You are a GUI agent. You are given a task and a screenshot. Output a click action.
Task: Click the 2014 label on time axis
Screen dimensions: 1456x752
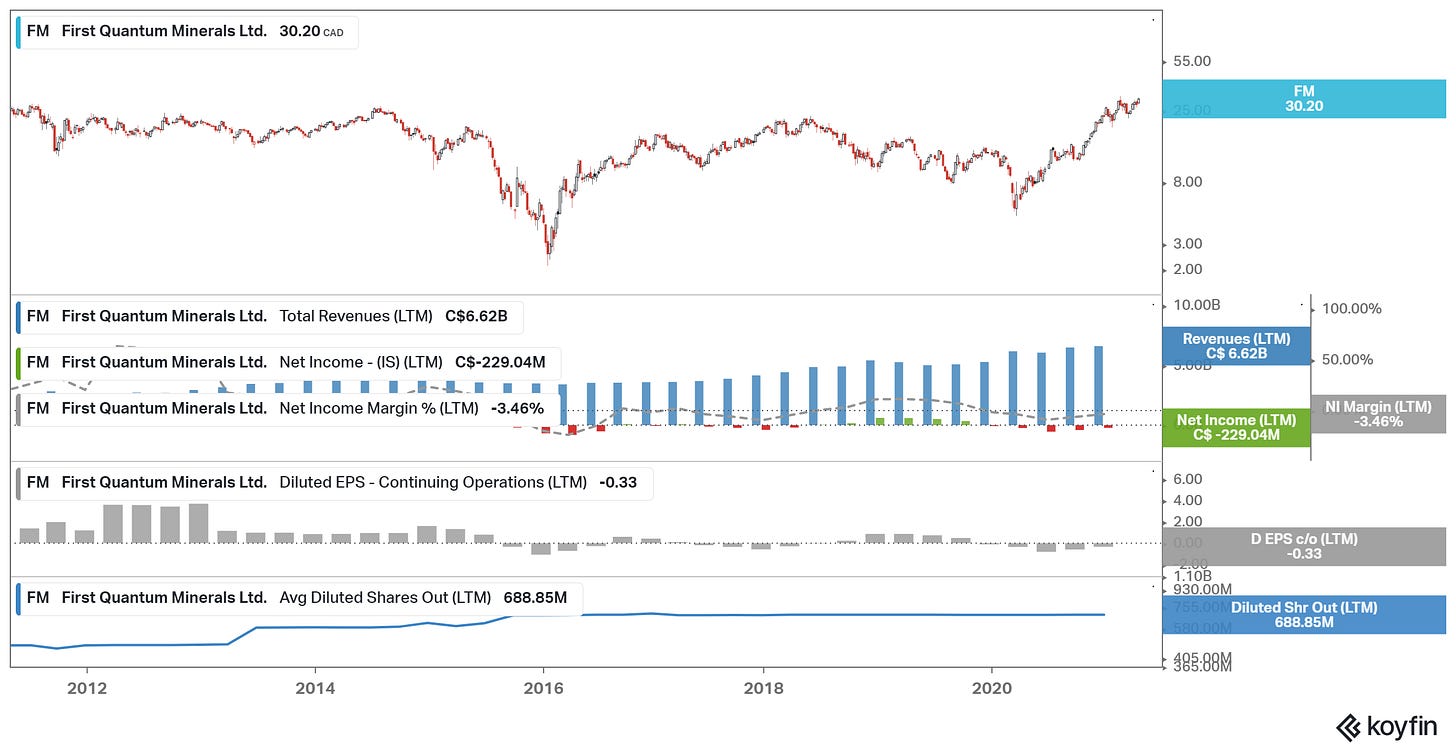pyautogui.click(x=315, y=689)
